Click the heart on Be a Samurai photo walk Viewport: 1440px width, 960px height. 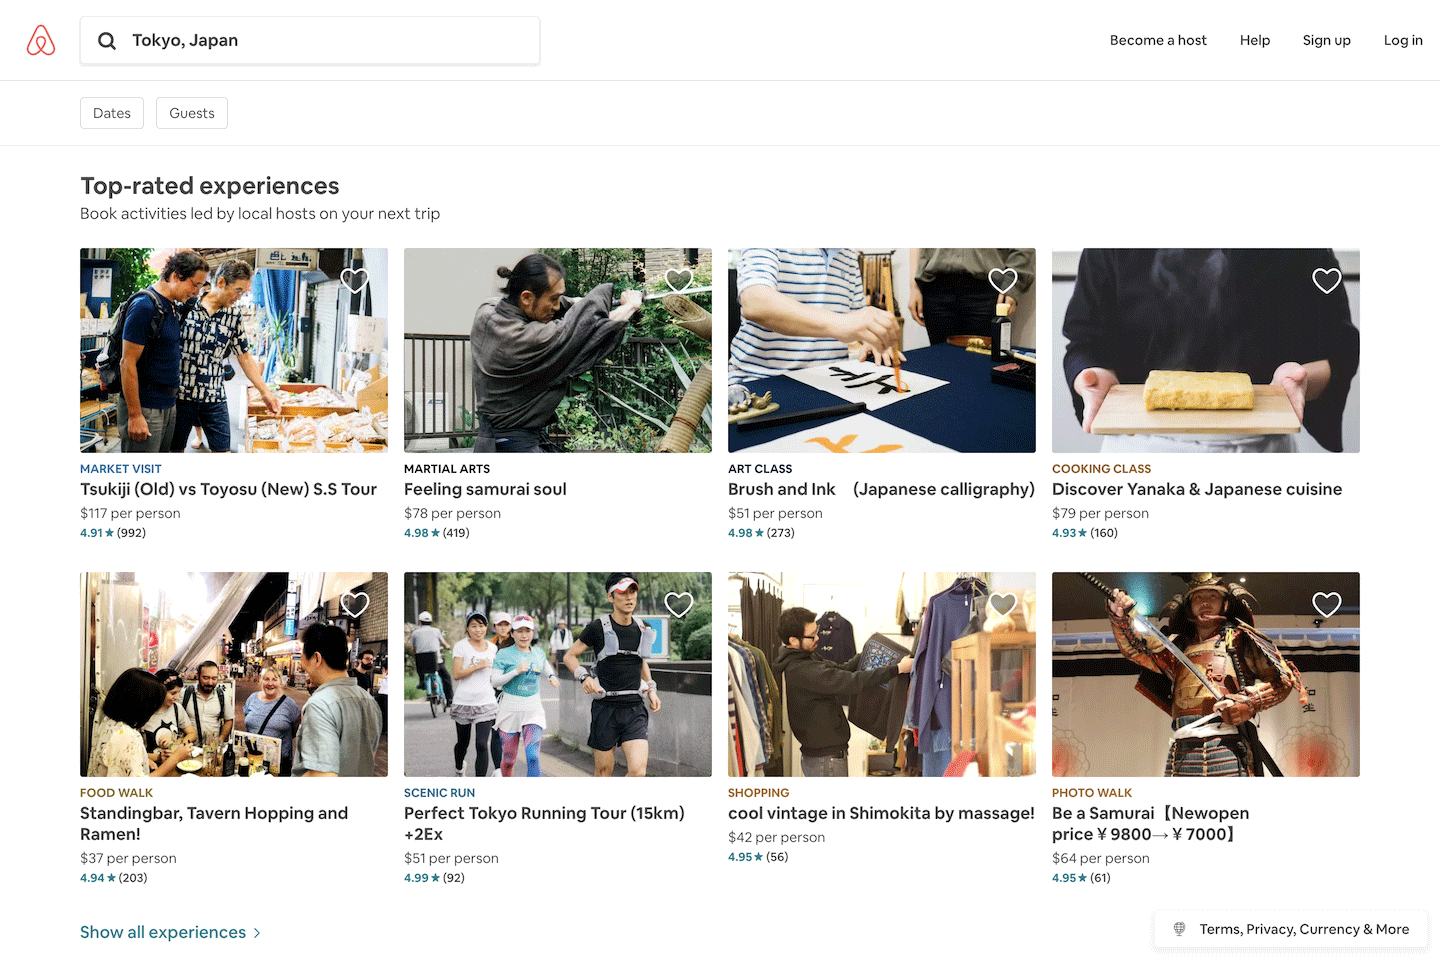[x=1327, y=604]
